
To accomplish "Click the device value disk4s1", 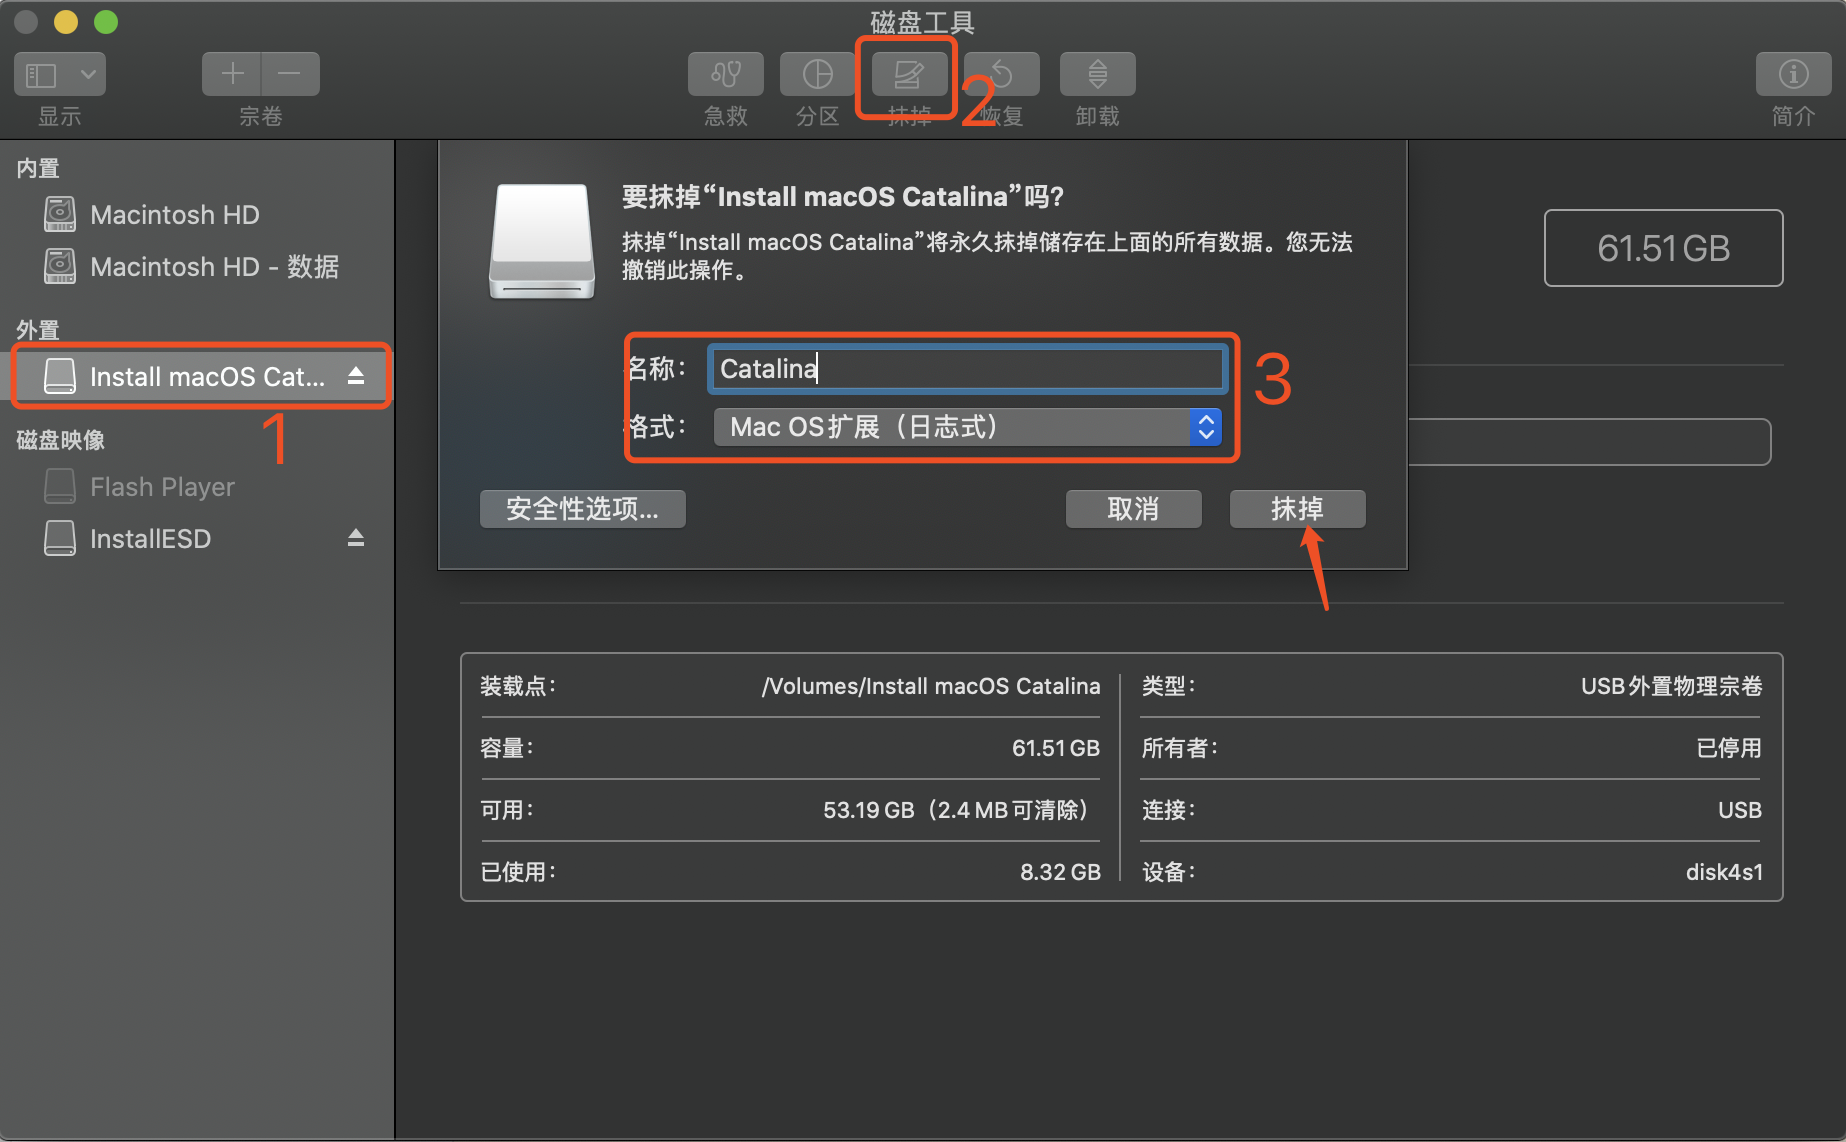I will pyautogui.click(x=1724, y=872).
